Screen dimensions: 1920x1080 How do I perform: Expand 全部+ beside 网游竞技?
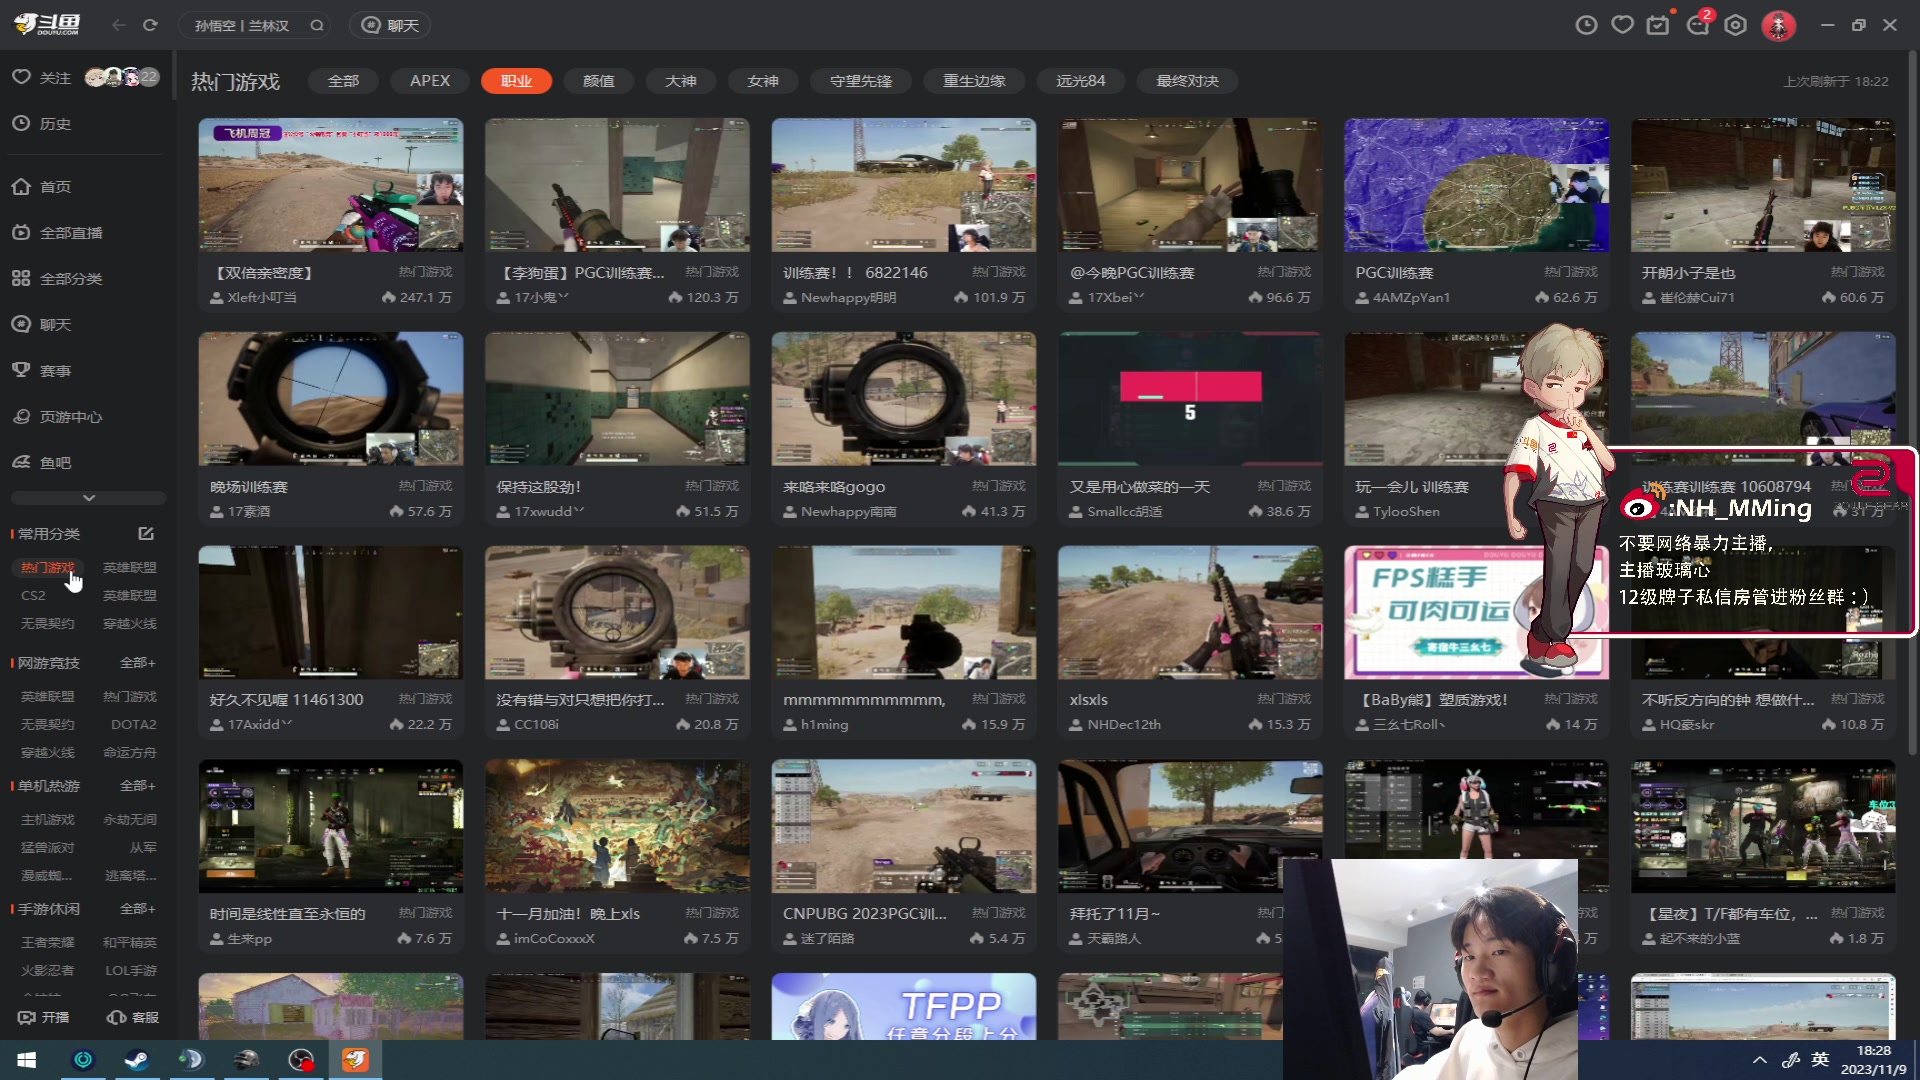[137, 663]
